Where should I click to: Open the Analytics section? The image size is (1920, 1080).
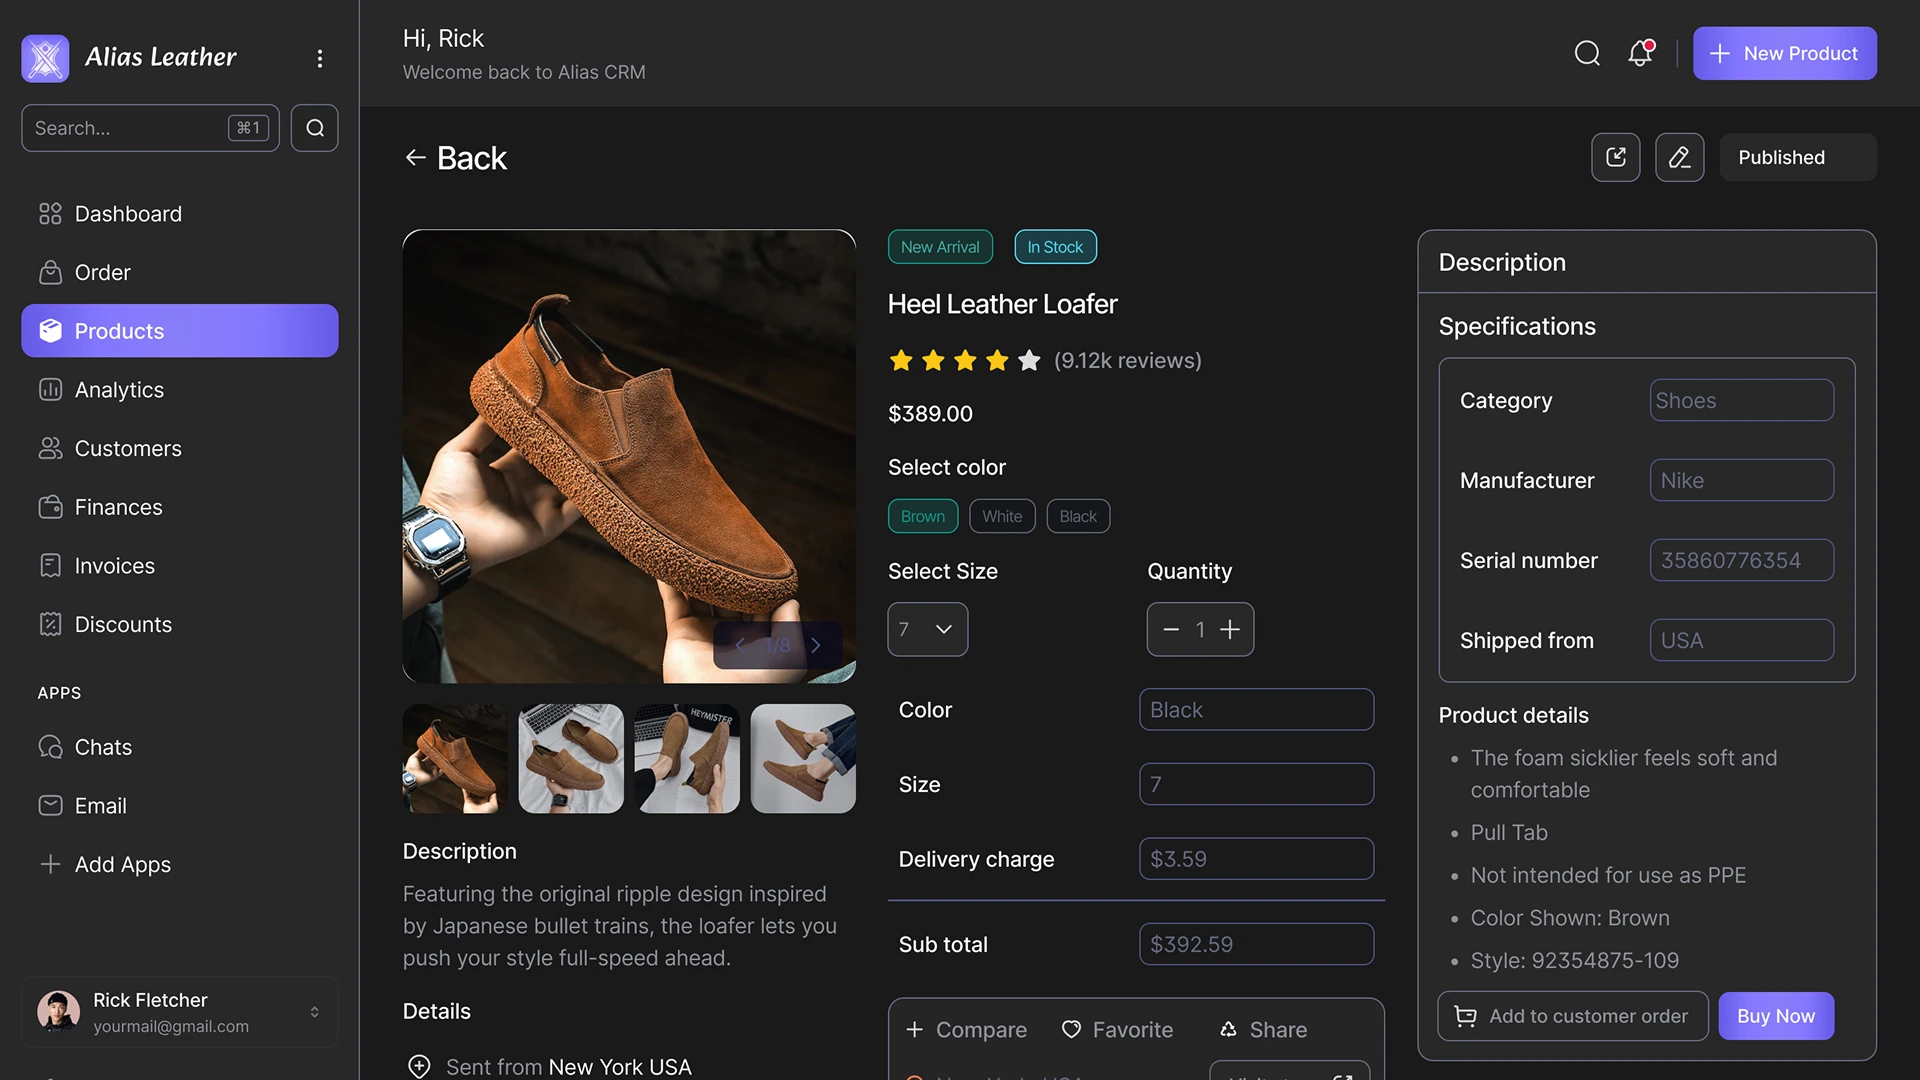click(119, 390)
